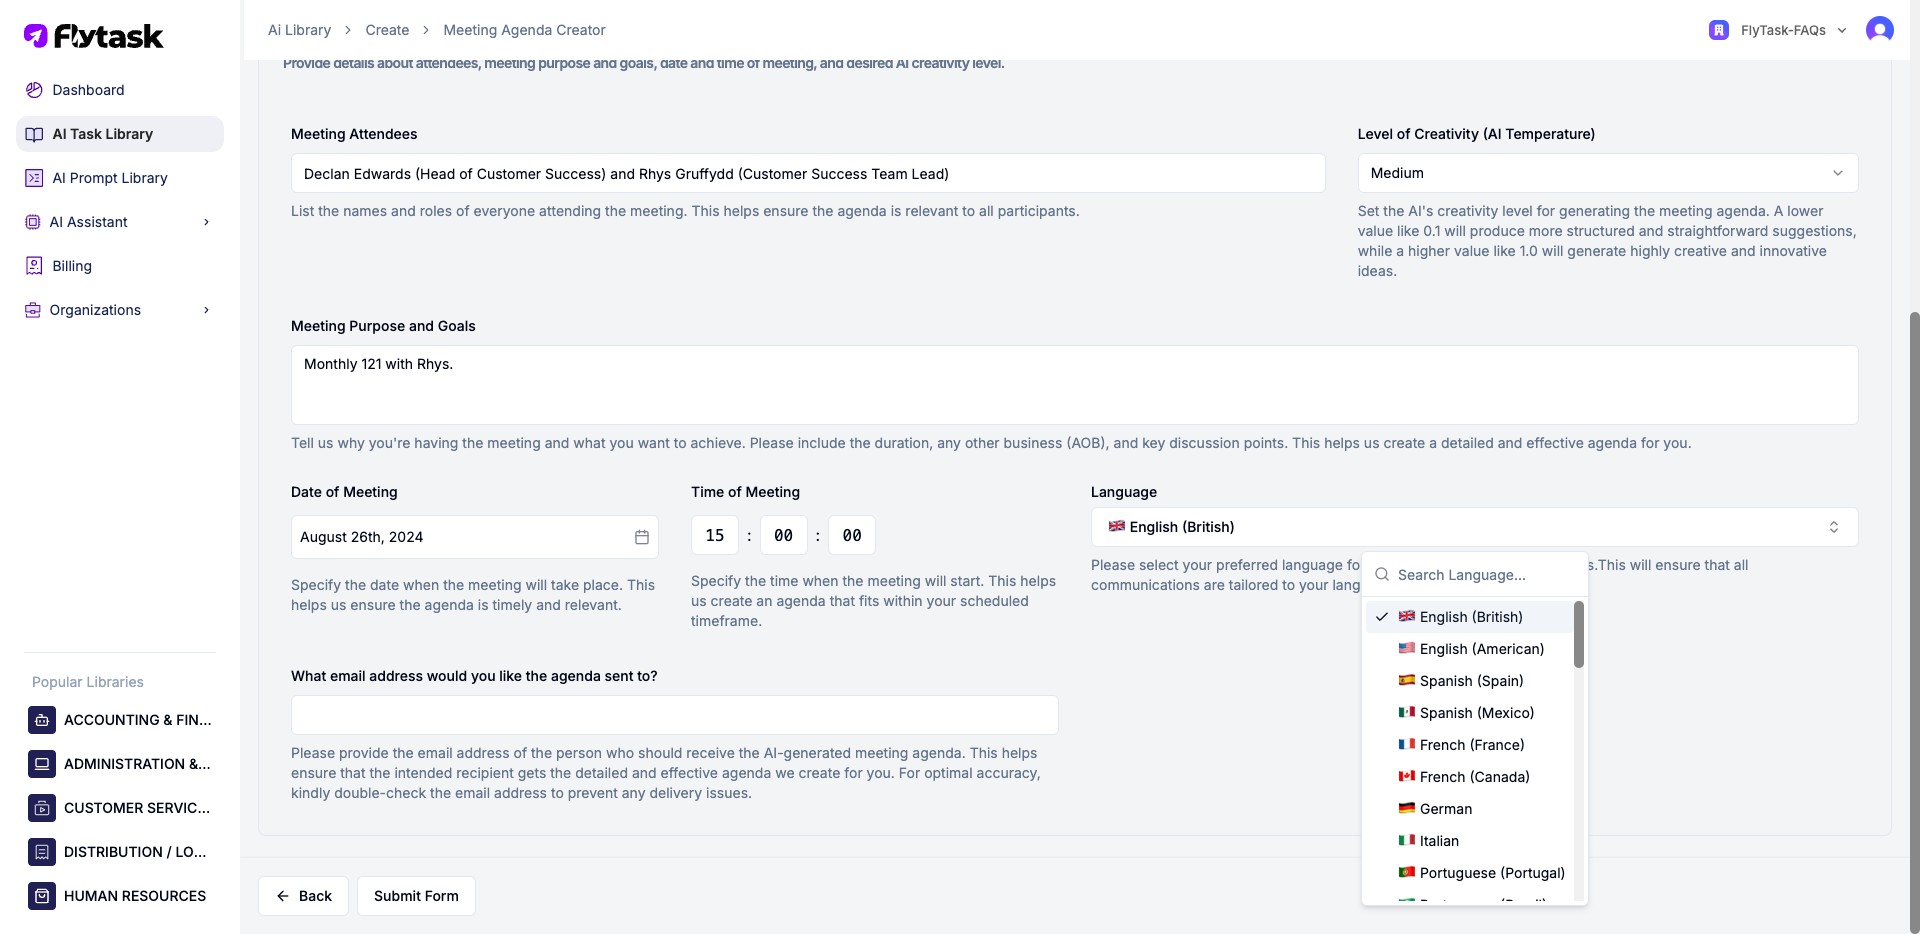This screenshot has height=934, width=1920.
Task: Open Billing from the sidebar icon
Action: click(x=34, y=266)
